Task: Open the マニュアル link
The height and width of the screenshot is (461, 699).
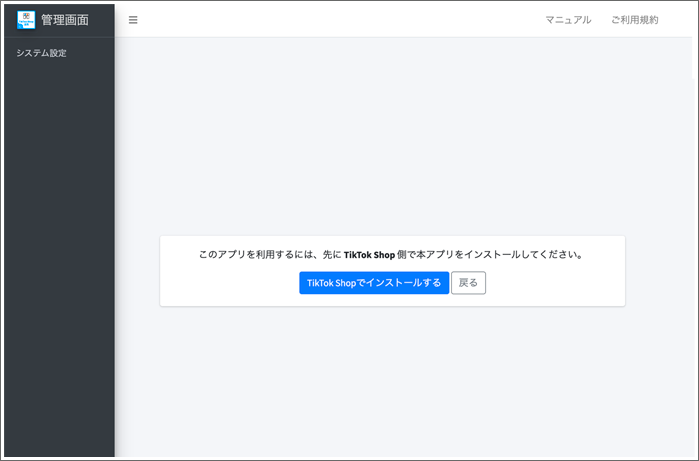Action: tap(568, 20)
